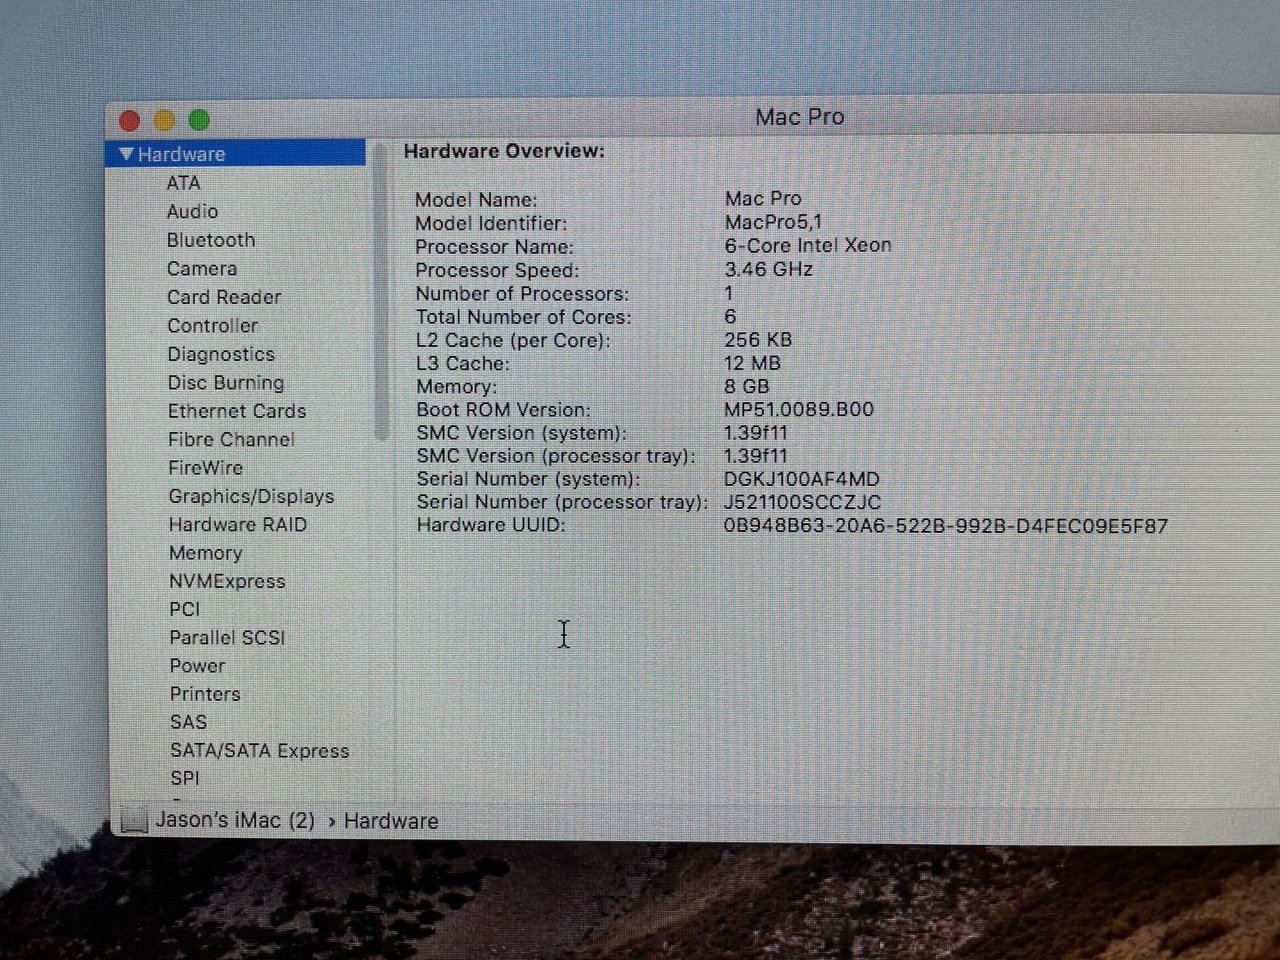Click the Mac Pro window title
The image size is (1280, 960).
799,117
